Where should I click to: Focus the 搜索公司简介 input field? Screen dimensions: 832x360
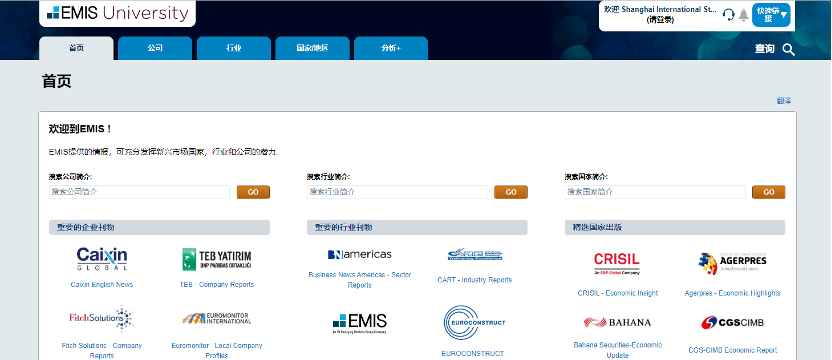tap(139, 192)
